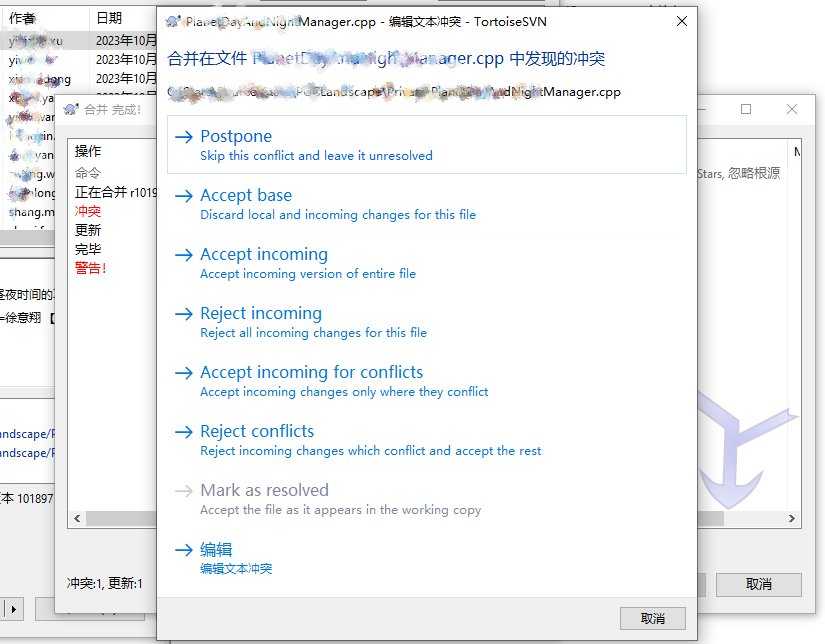The width and height of the screenshot is (825, 644).
Task: Click the TortoiseSVN icon in conflict dialog title bar
Action: tap(172, 21)
